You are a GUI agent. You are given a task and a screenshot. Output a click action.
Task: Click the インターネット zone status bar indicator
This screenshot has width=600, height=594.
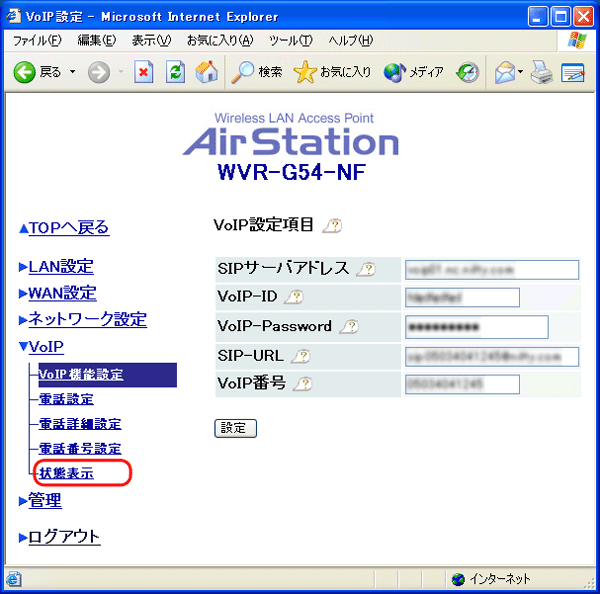pos(491,579)
